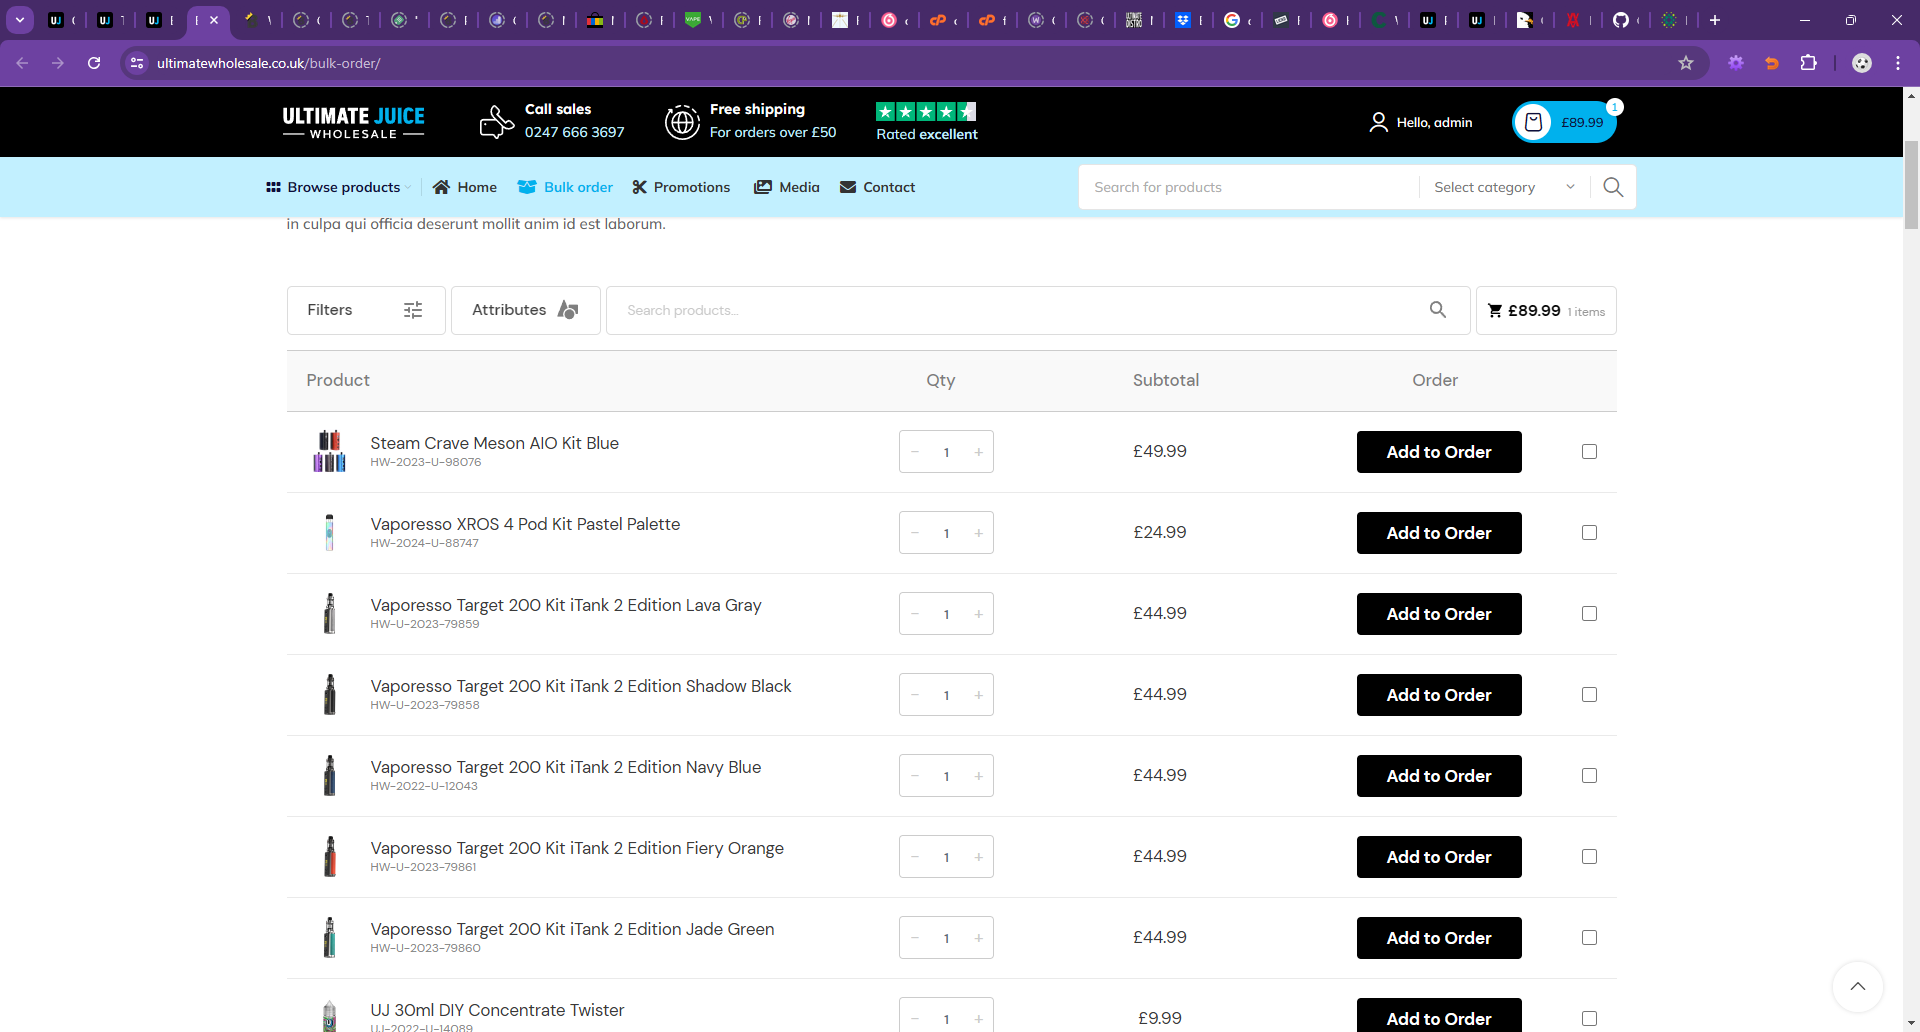The image size is (1920, 1032).
Task: Click the page vertical scrollbar thumb
Action: point(1911,185)
